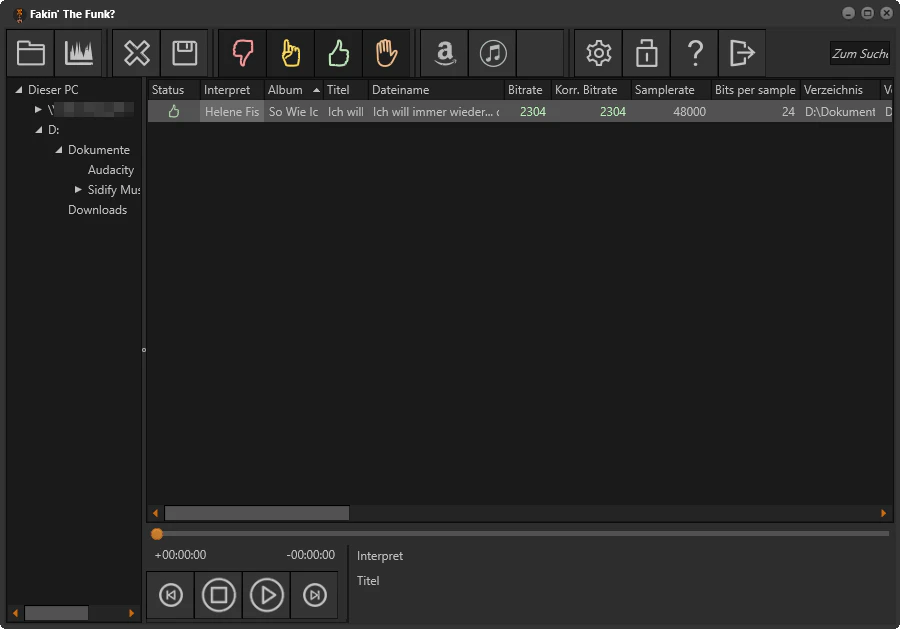The image size is (900, 629).
Task: Collapse the Dieser PC tree node
Action: point(18,90)
